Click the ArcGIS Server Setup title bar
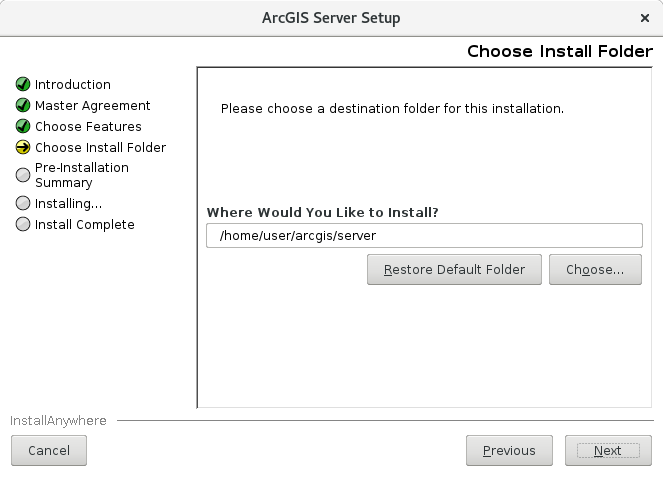The height and width of the screenshot is (477, 663). (x=330, y=18)
